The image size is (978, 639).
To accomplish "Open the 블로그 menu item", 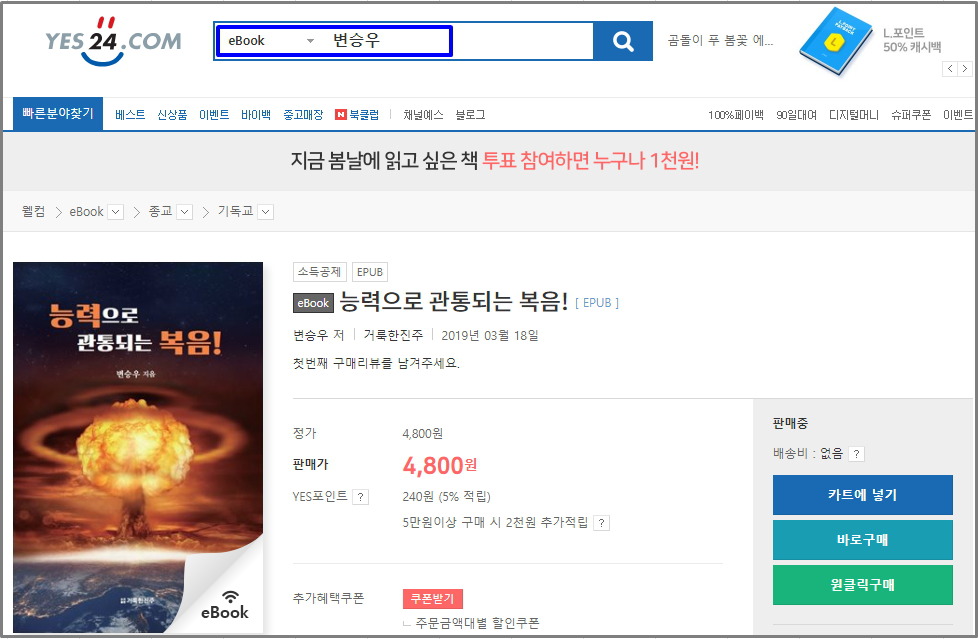I will (x=470, y=115).
